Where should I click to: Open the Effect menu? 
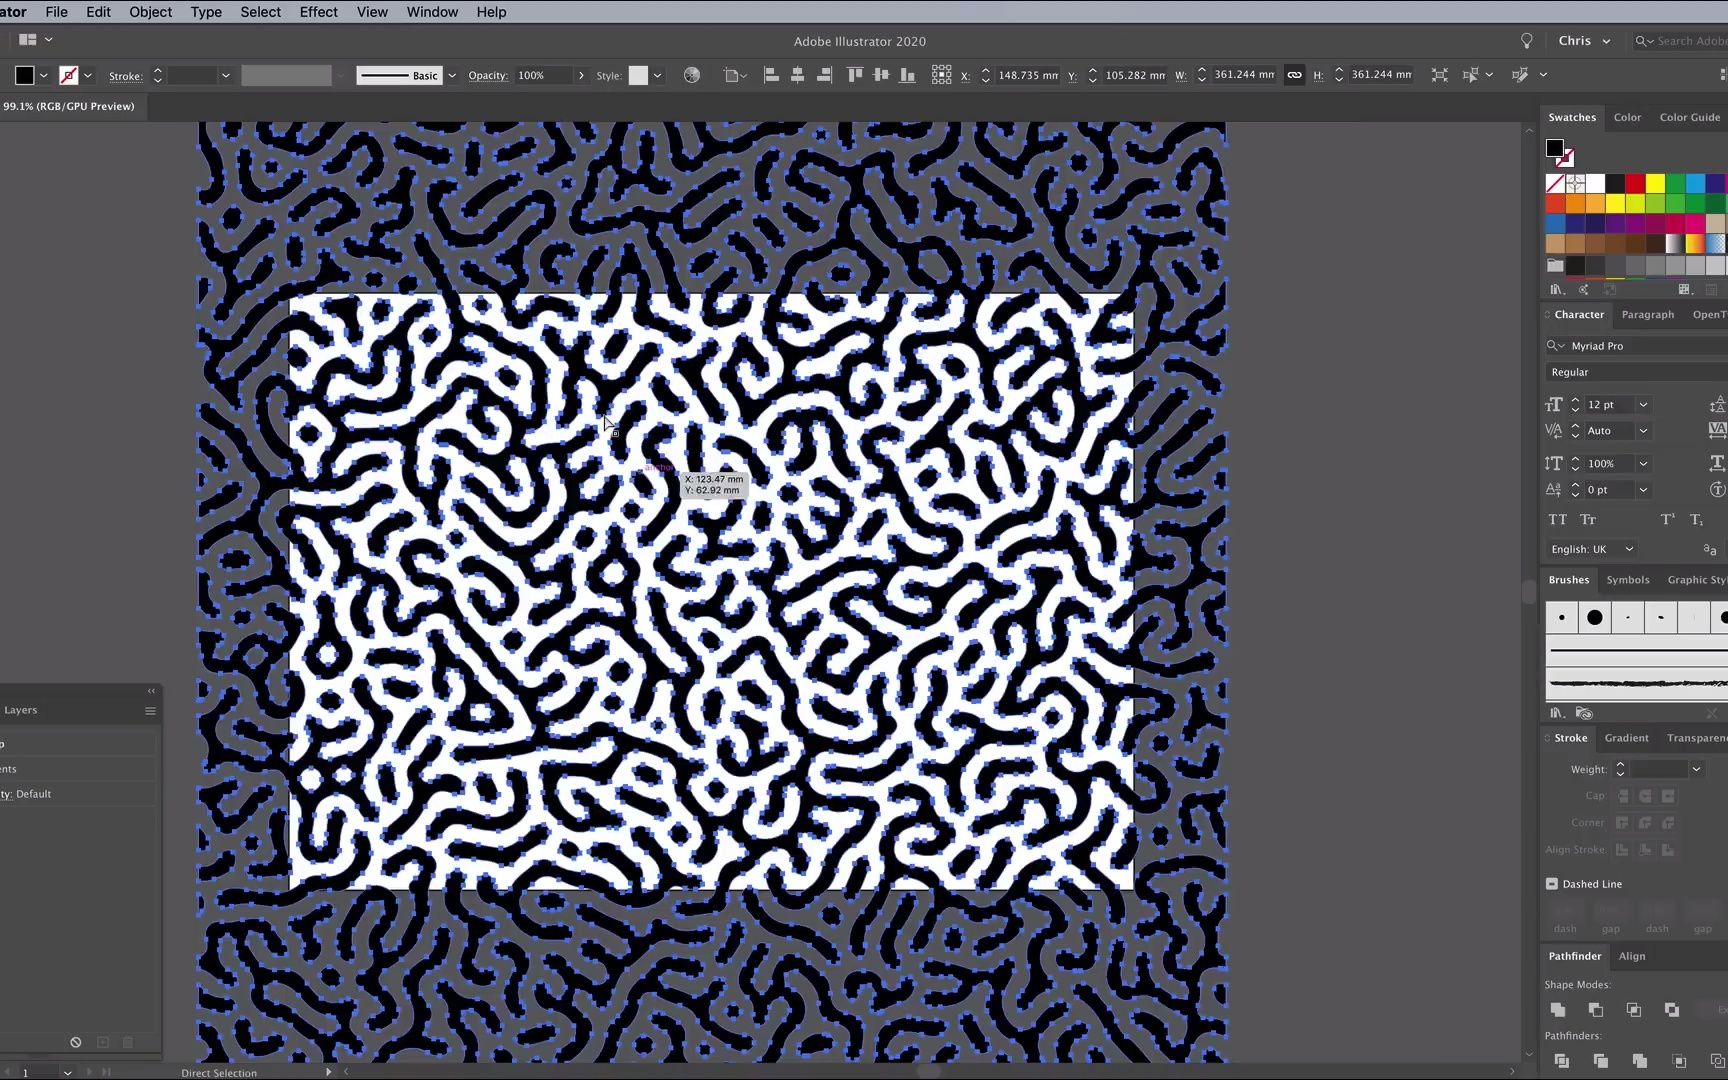tap(318, 12)
